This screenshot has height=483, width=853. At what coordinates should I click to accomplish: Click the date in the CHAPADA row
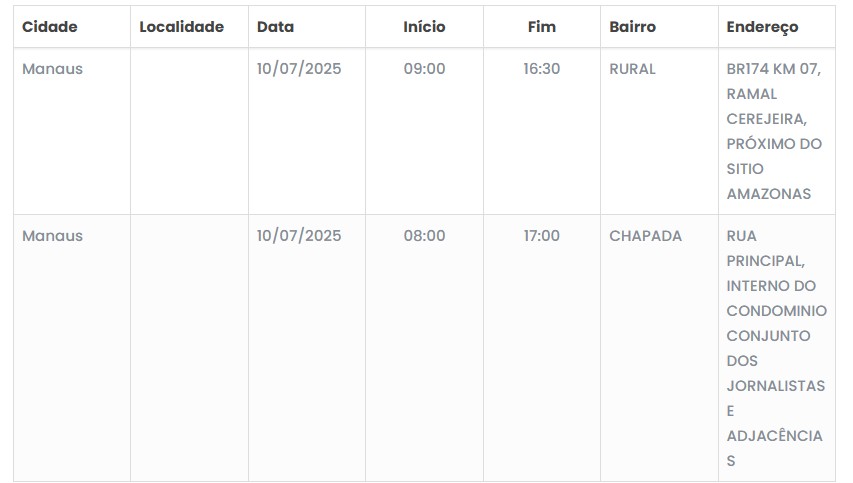(x=298, y=236)
